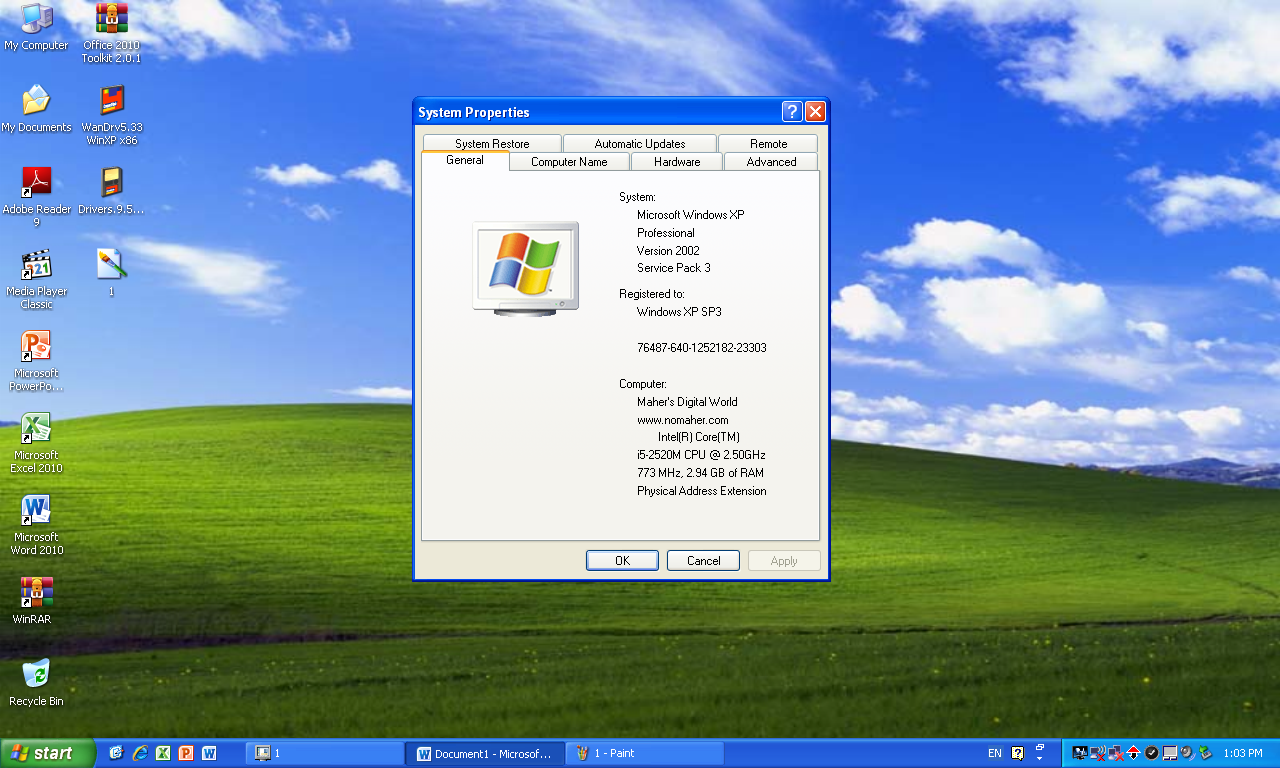Click the display monitor tray icon
1280x768 pixels.
(x=1080, y=753)
